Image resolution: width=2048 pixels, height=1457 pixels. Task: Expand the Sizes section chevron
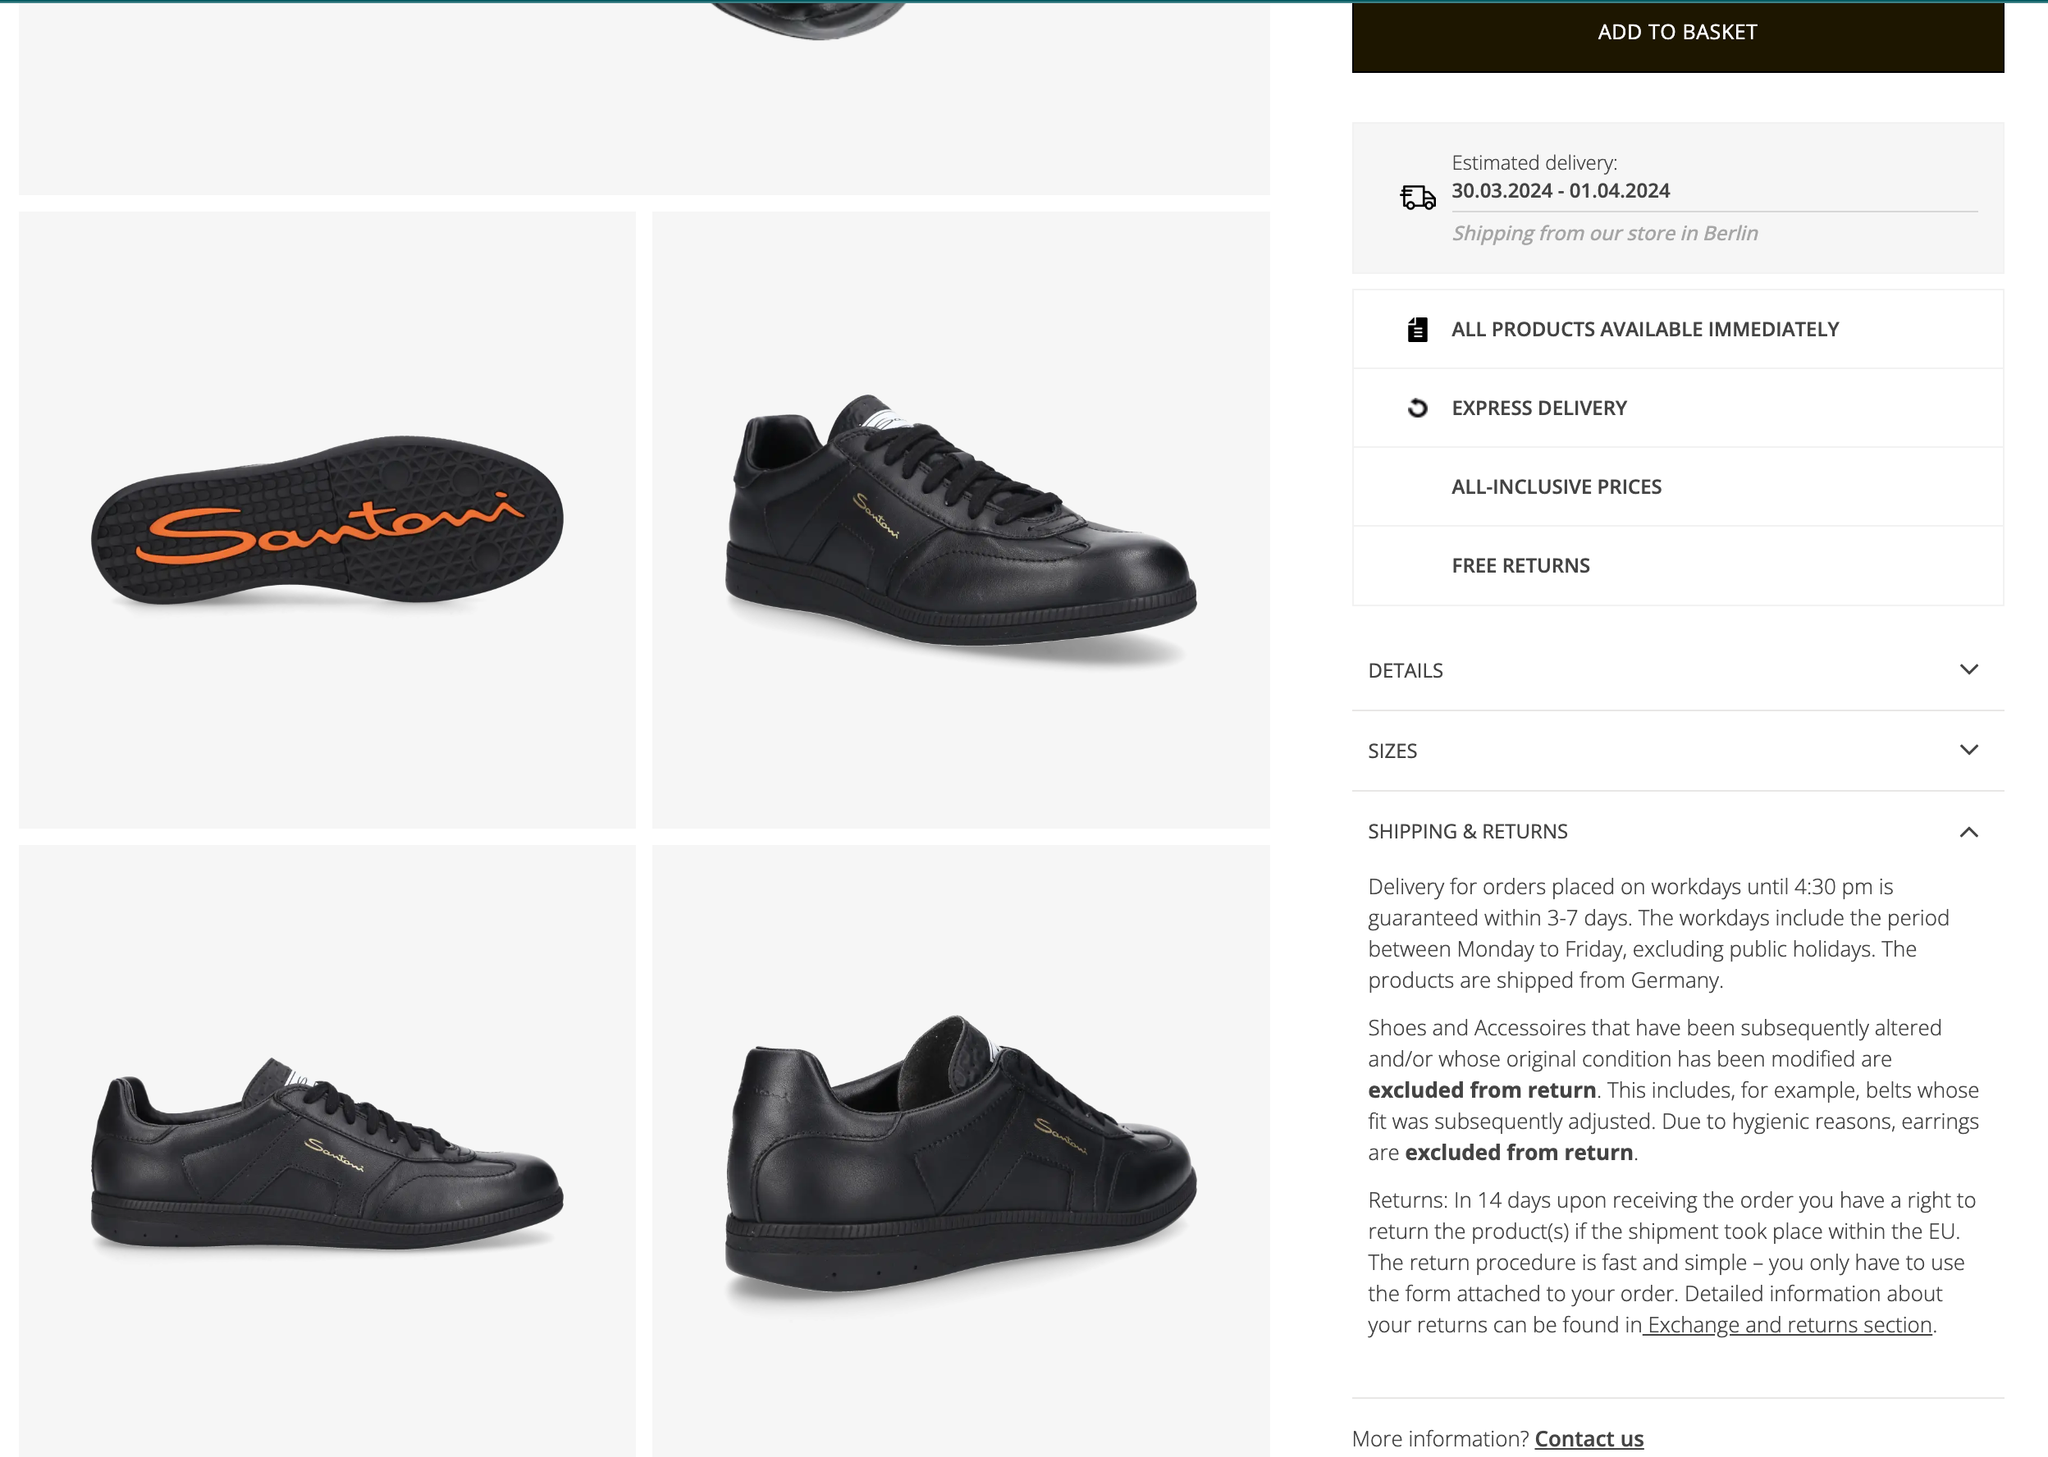(1968, 750)
